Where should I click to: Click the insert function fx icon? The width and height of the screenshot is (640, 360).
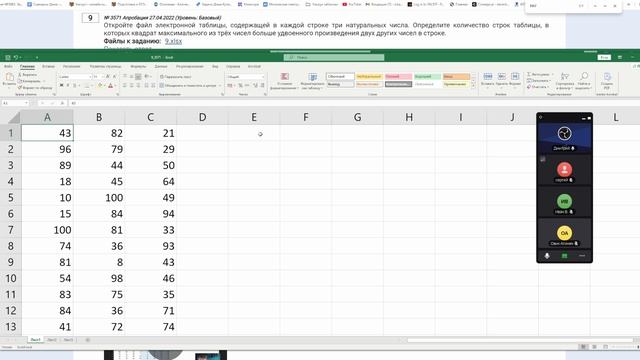coord(62,103)
